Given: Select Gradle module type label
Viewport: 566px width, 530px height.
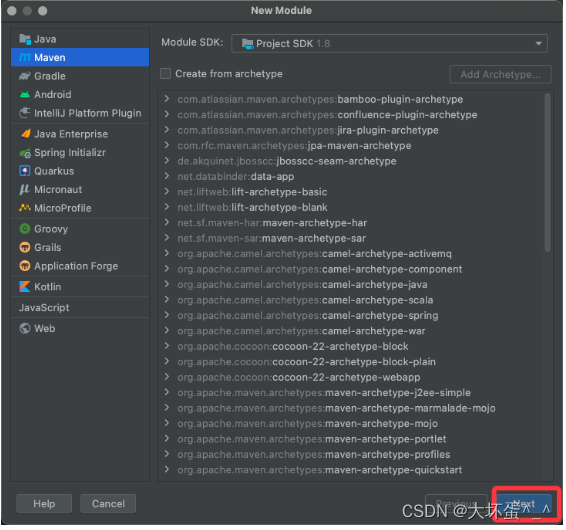Looking at the screenshot, I should click(50, 76).
